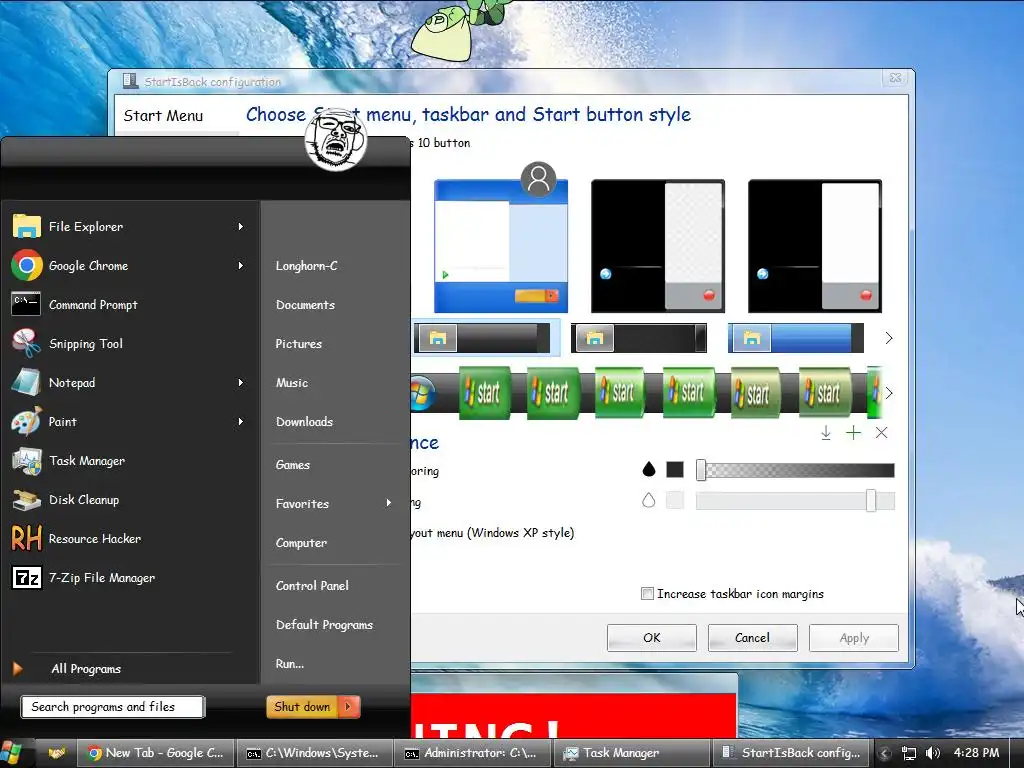Click the download start button image icon
The width and height of the screenshot is (1024, 768).
825,432
